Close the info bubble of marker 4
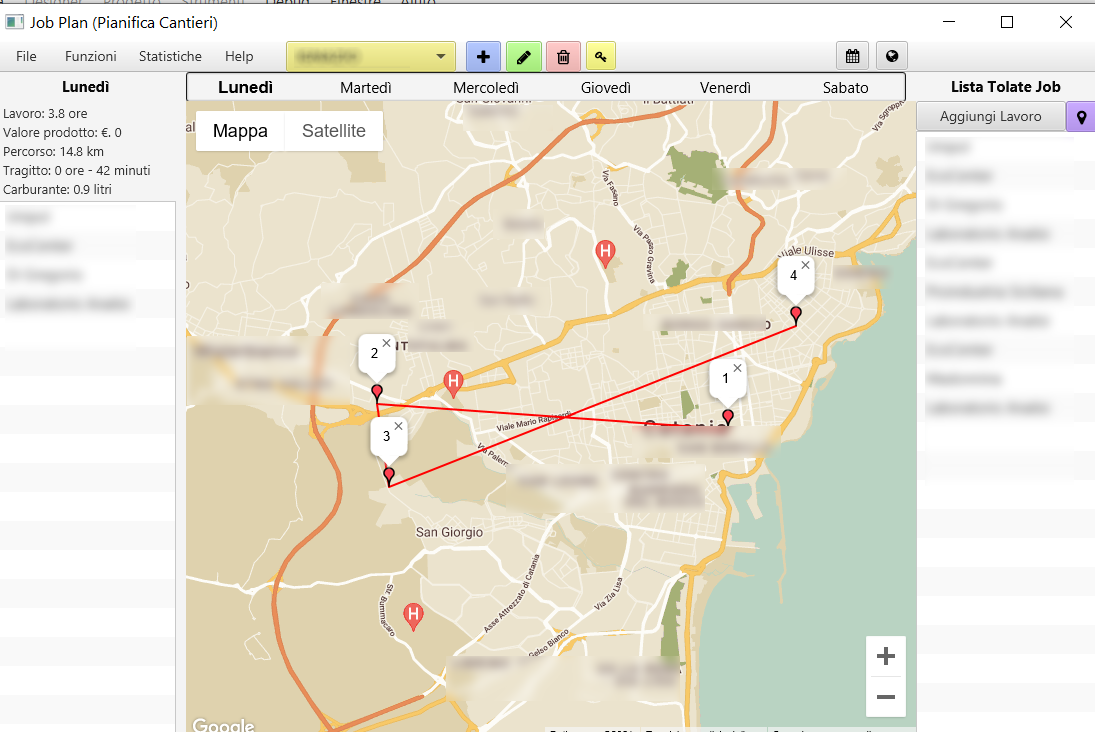 tap(805, 265)
